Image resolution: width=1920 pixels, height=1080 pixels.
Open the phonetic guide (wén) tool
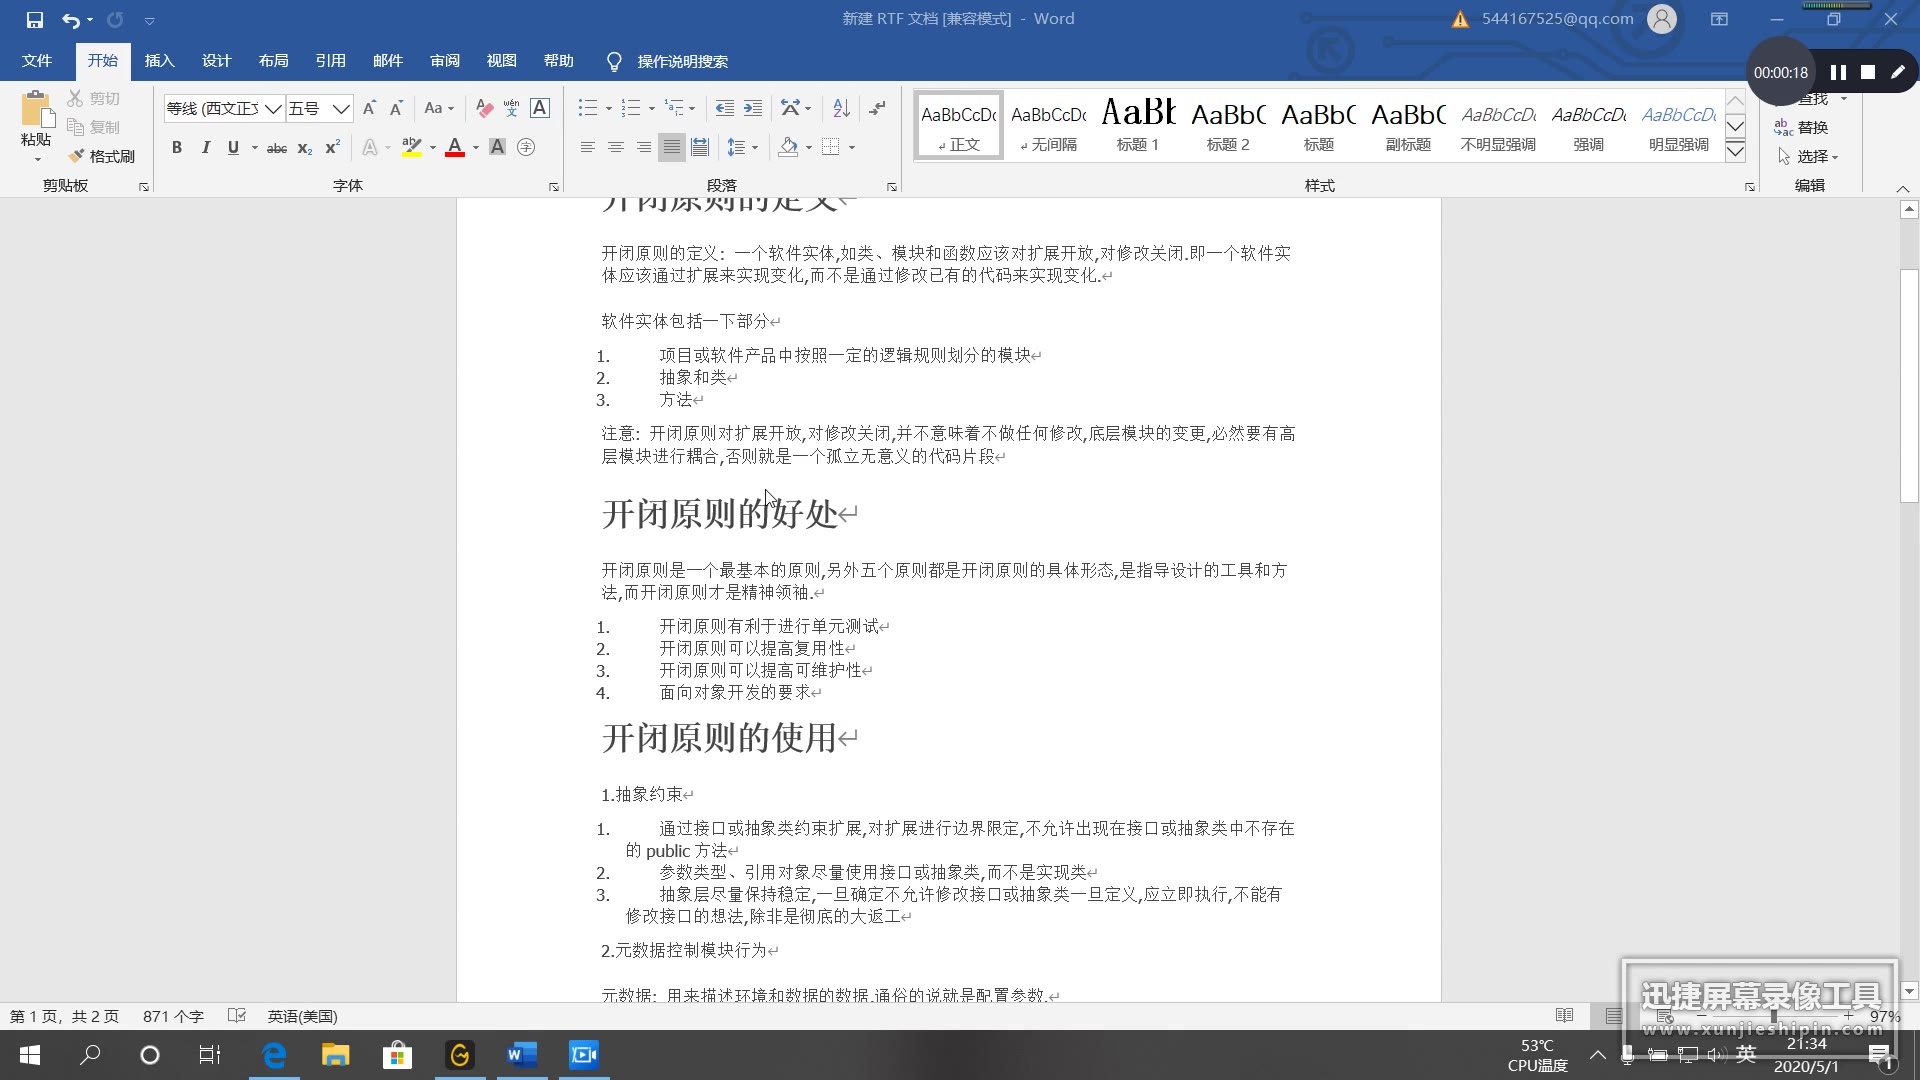pyautogui.click(x=512, y=108)
